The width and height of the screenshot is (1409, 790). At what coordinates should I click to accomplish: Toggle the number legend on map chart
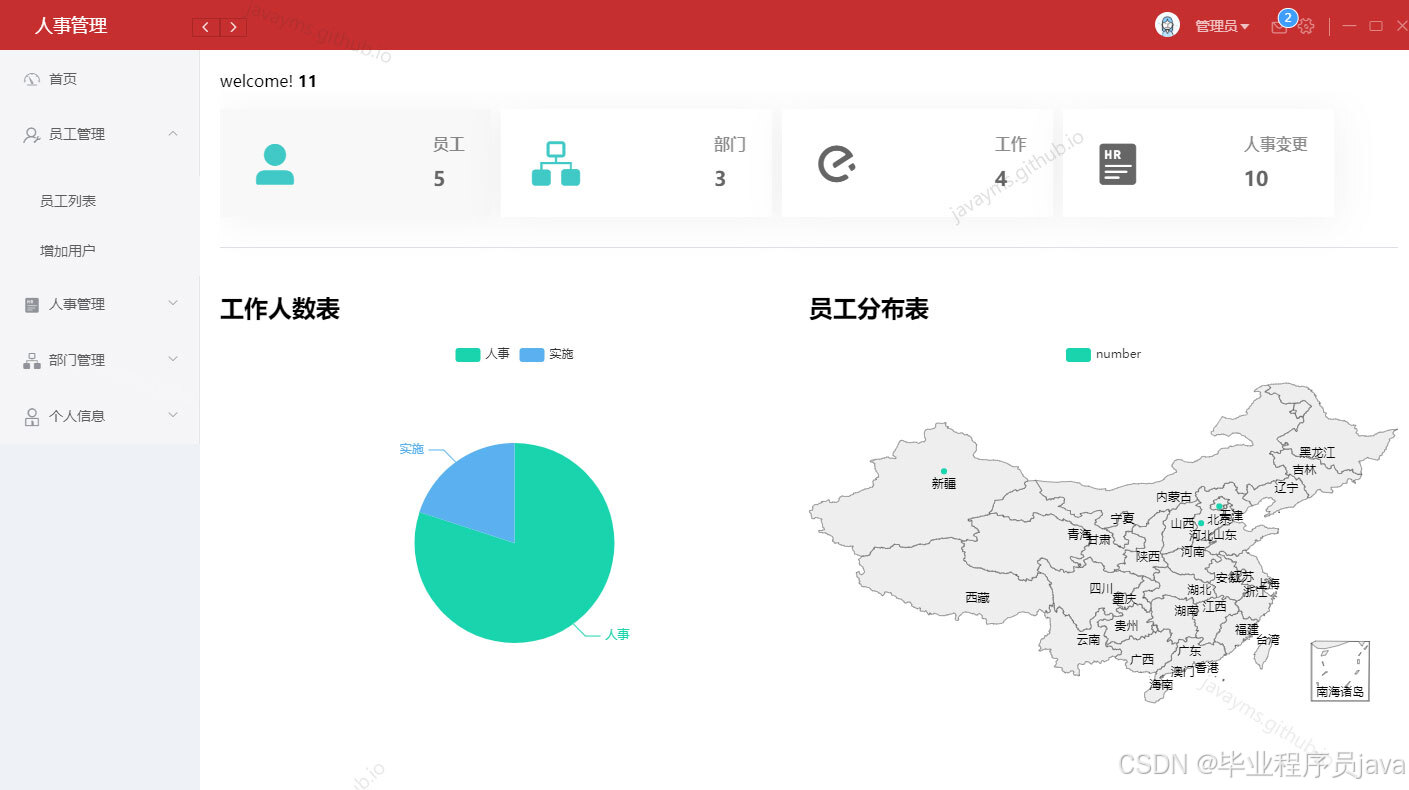click(x=1103, y=354)
